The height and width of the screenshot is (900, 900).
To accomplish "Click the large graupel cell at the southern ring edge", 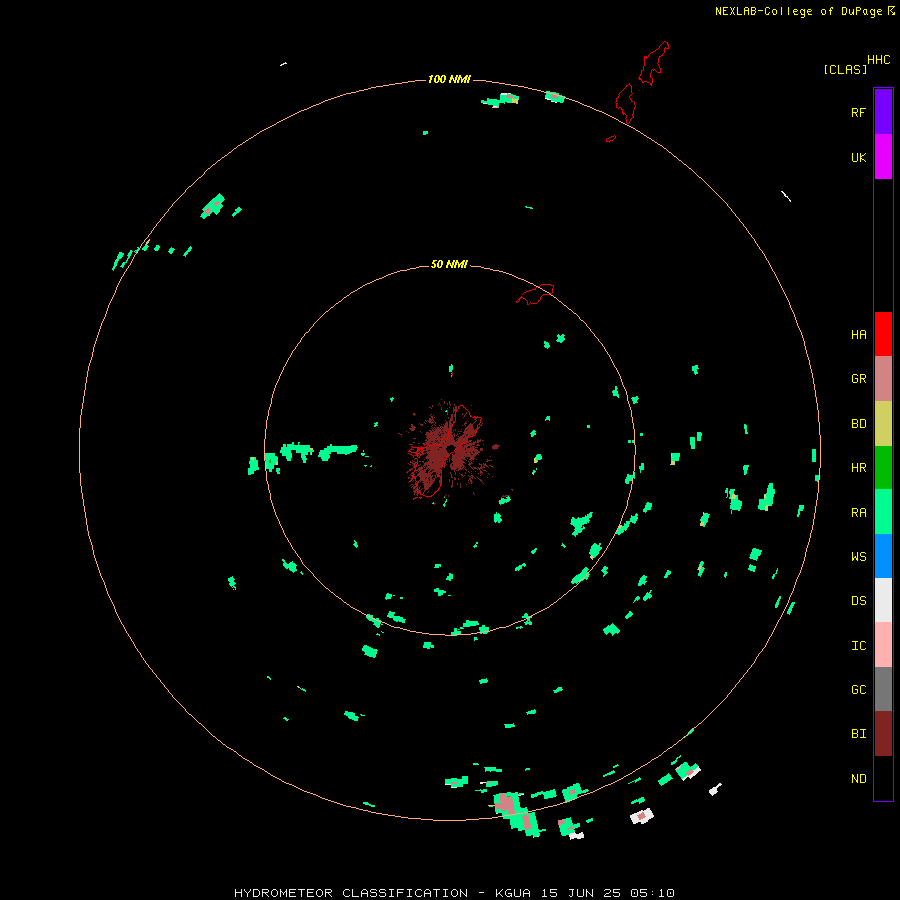I will [x=516, y=813].
